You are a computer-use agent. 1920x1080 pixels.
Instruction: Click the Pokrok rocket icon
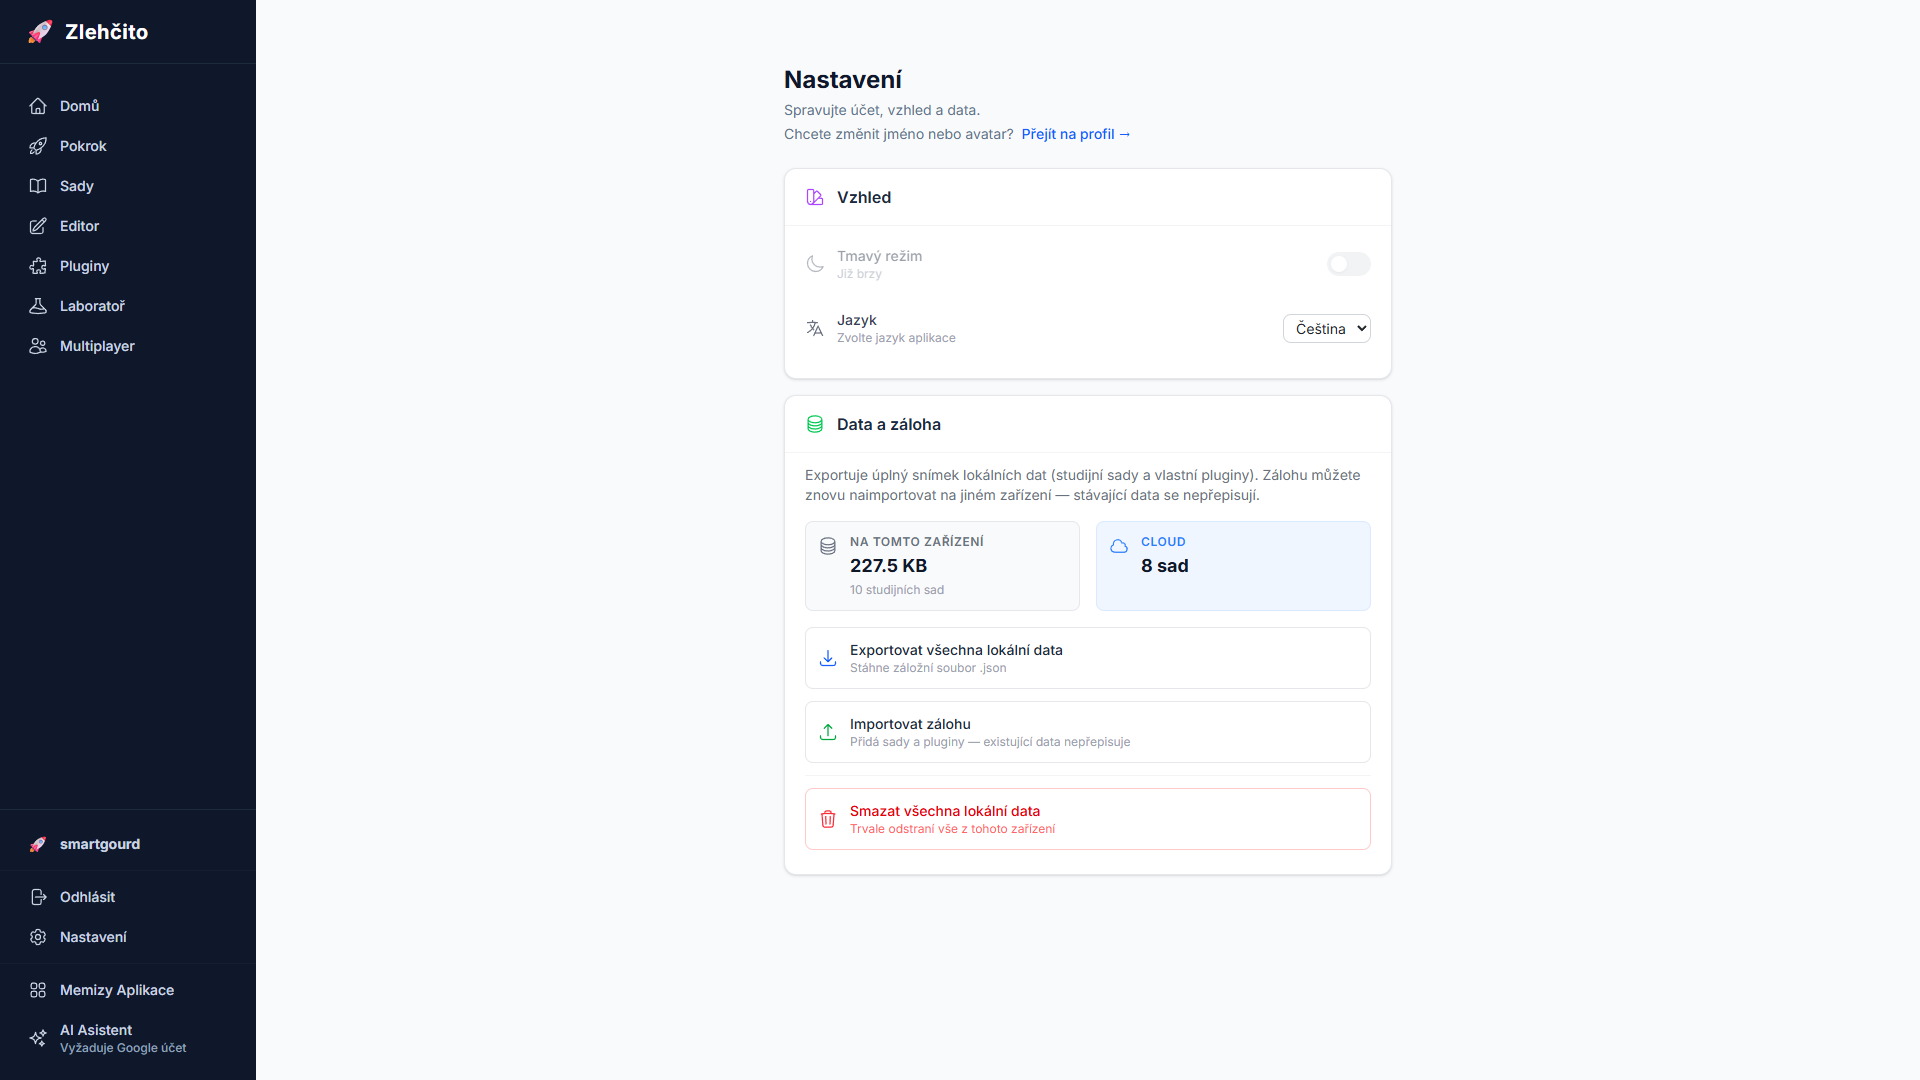[38, 146]
